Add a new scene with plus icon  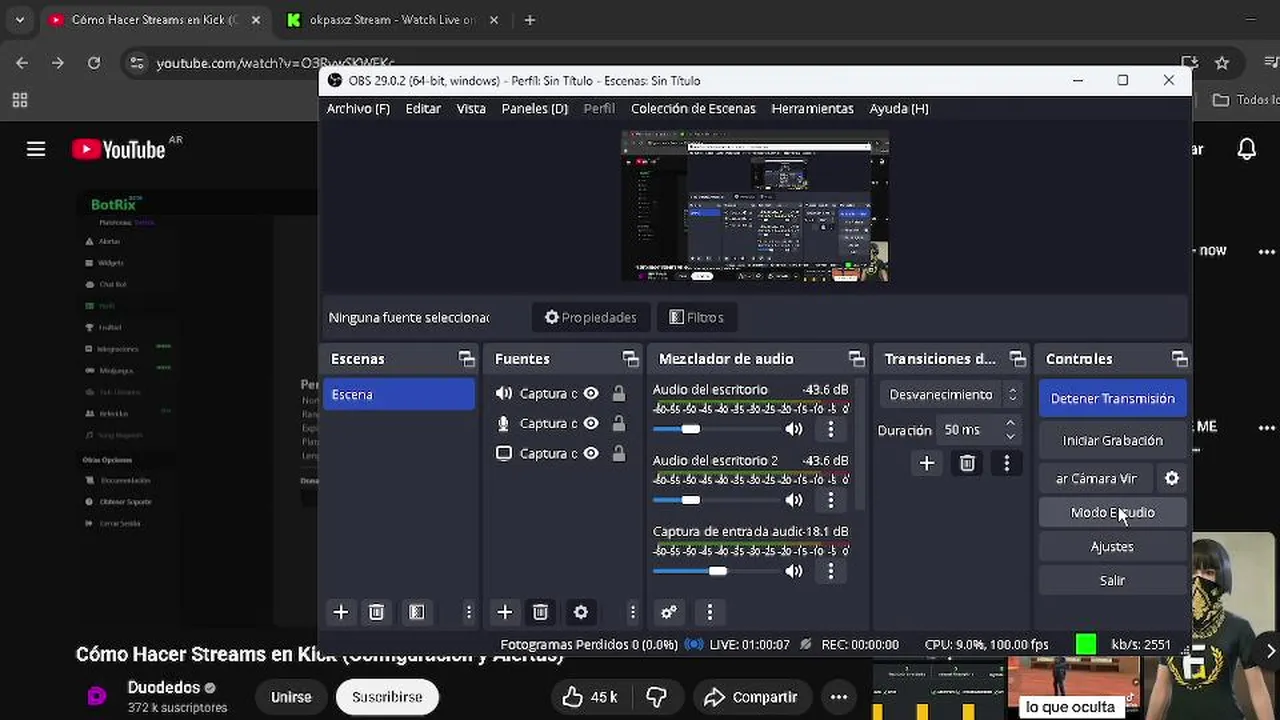point(340,612)
